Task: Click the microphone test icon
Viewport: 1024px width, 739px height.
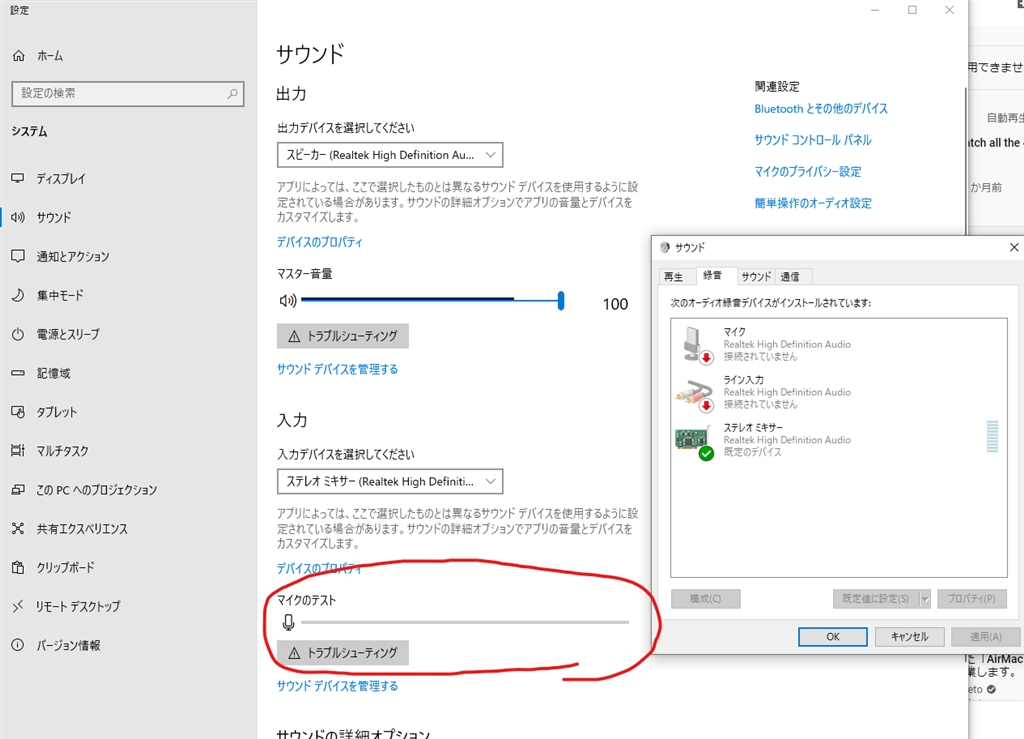Action: 288,622
